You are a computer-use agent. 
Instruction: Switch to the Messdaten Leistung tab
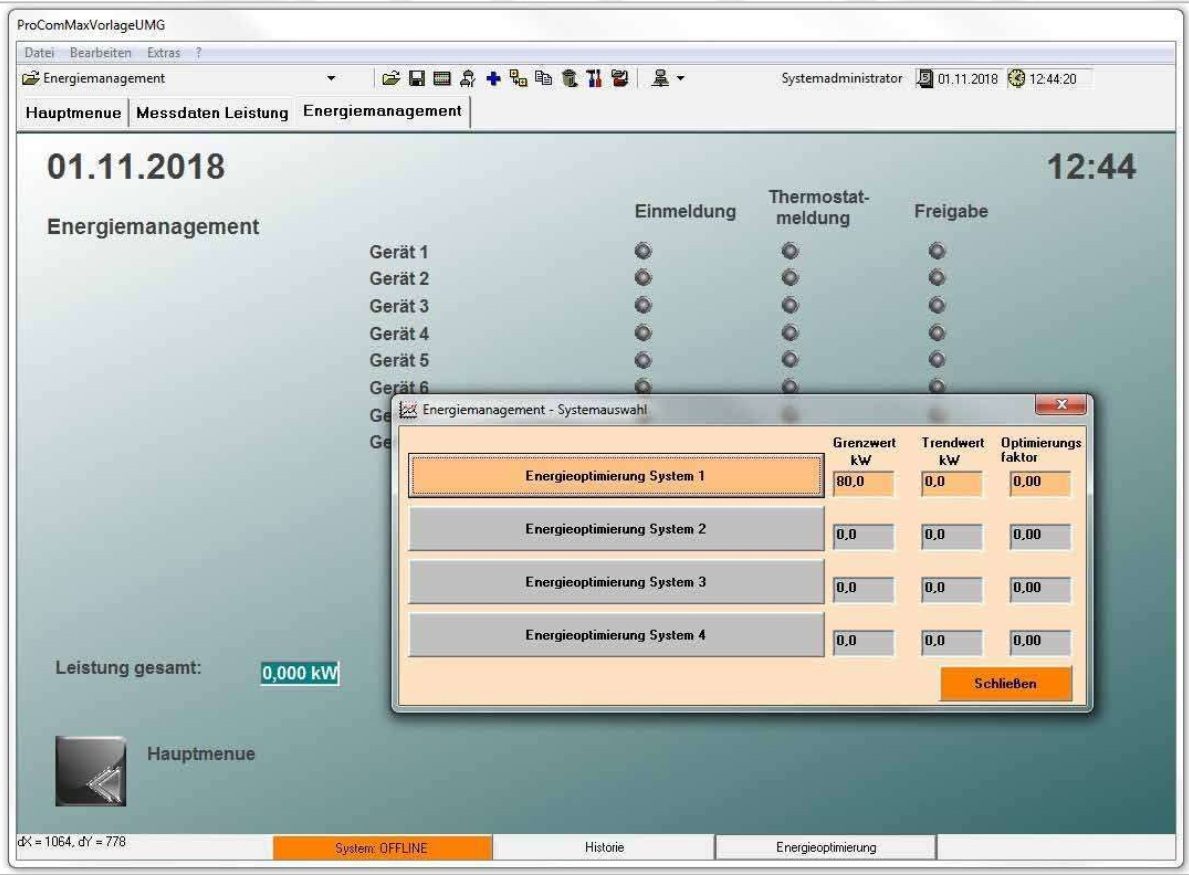tap(212, 113)
